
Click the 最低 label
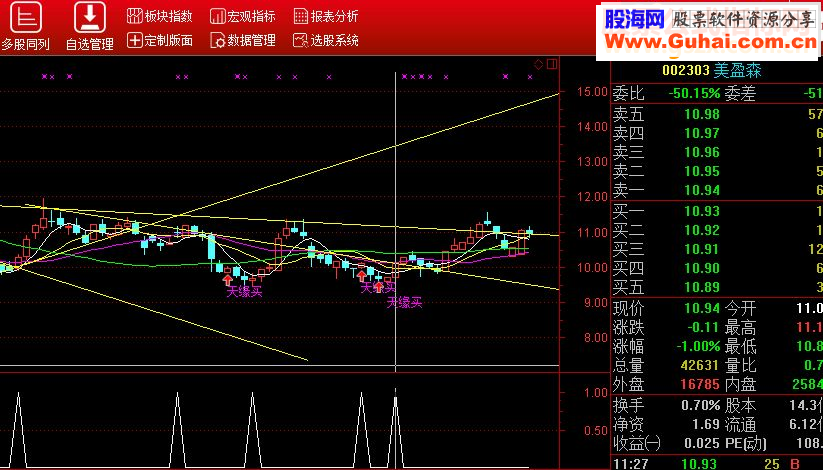(740, 347)
